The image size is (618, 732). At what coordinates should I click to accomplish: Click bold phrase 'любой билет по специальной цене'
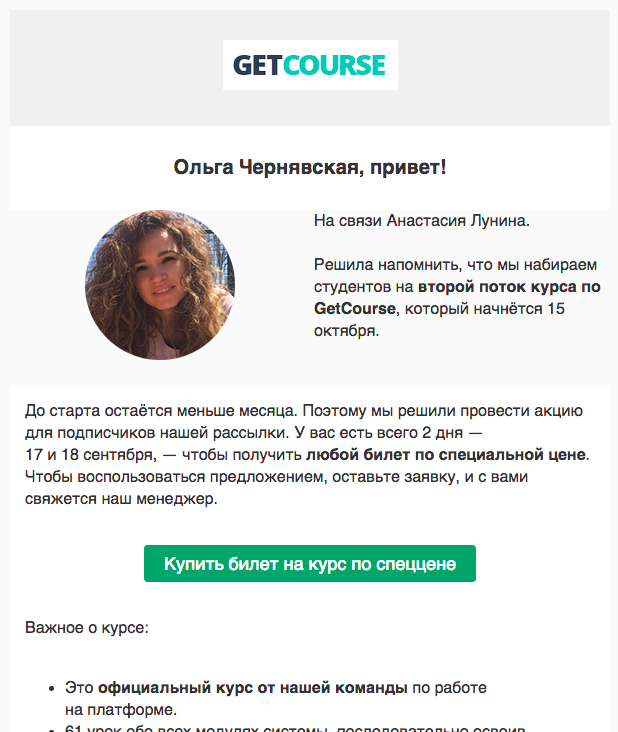click(x=446, y=455)
